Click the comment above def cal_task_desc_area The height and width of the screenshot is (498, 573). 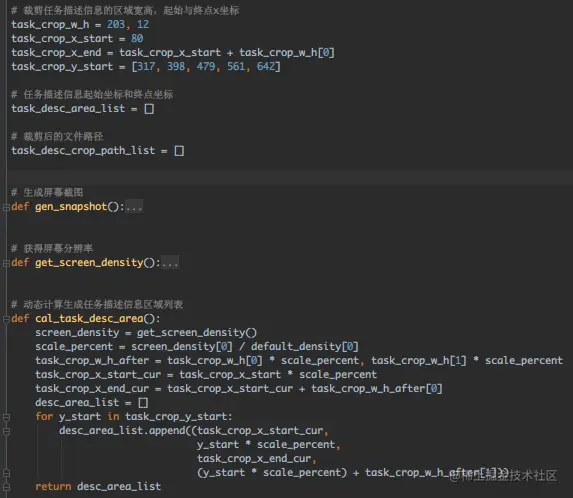tap(97, 305)
